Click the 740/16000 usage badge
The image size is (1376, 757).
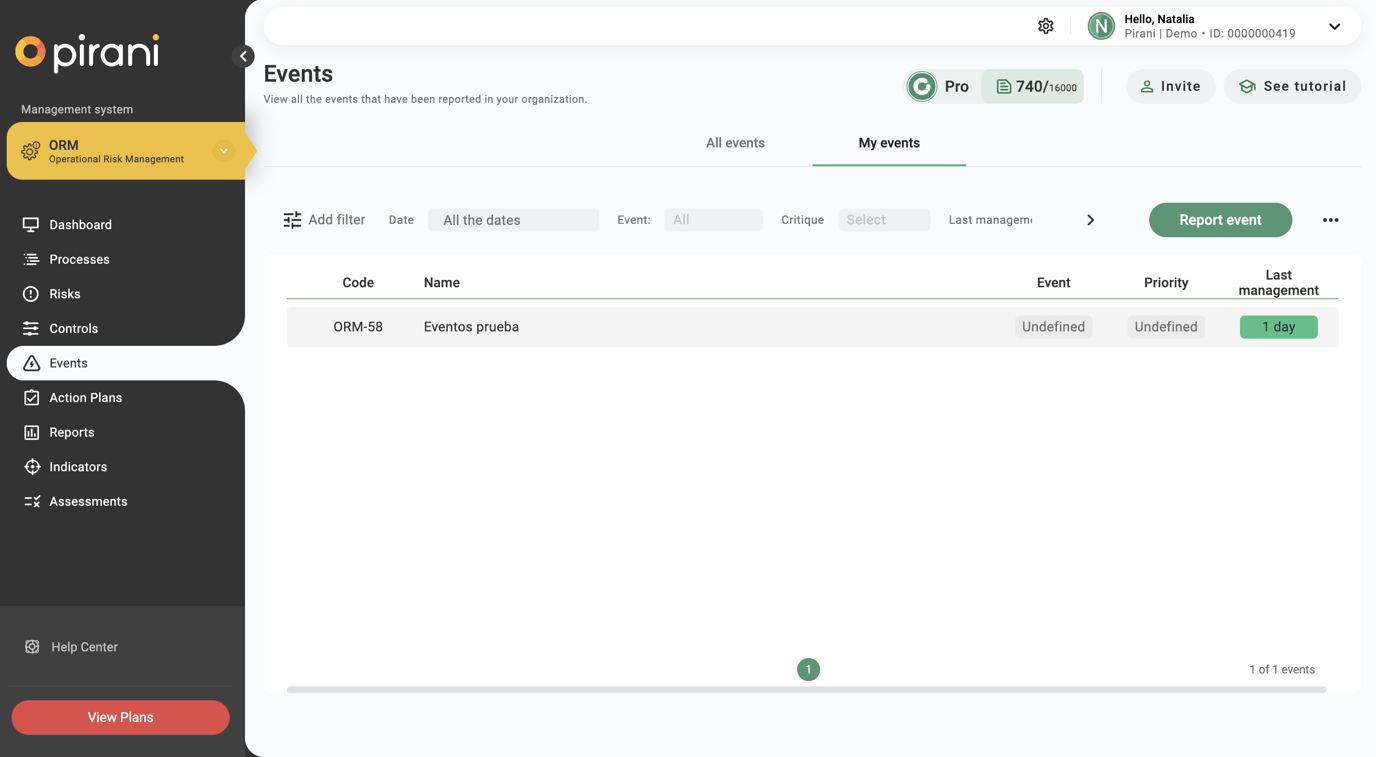(1033, 86)
